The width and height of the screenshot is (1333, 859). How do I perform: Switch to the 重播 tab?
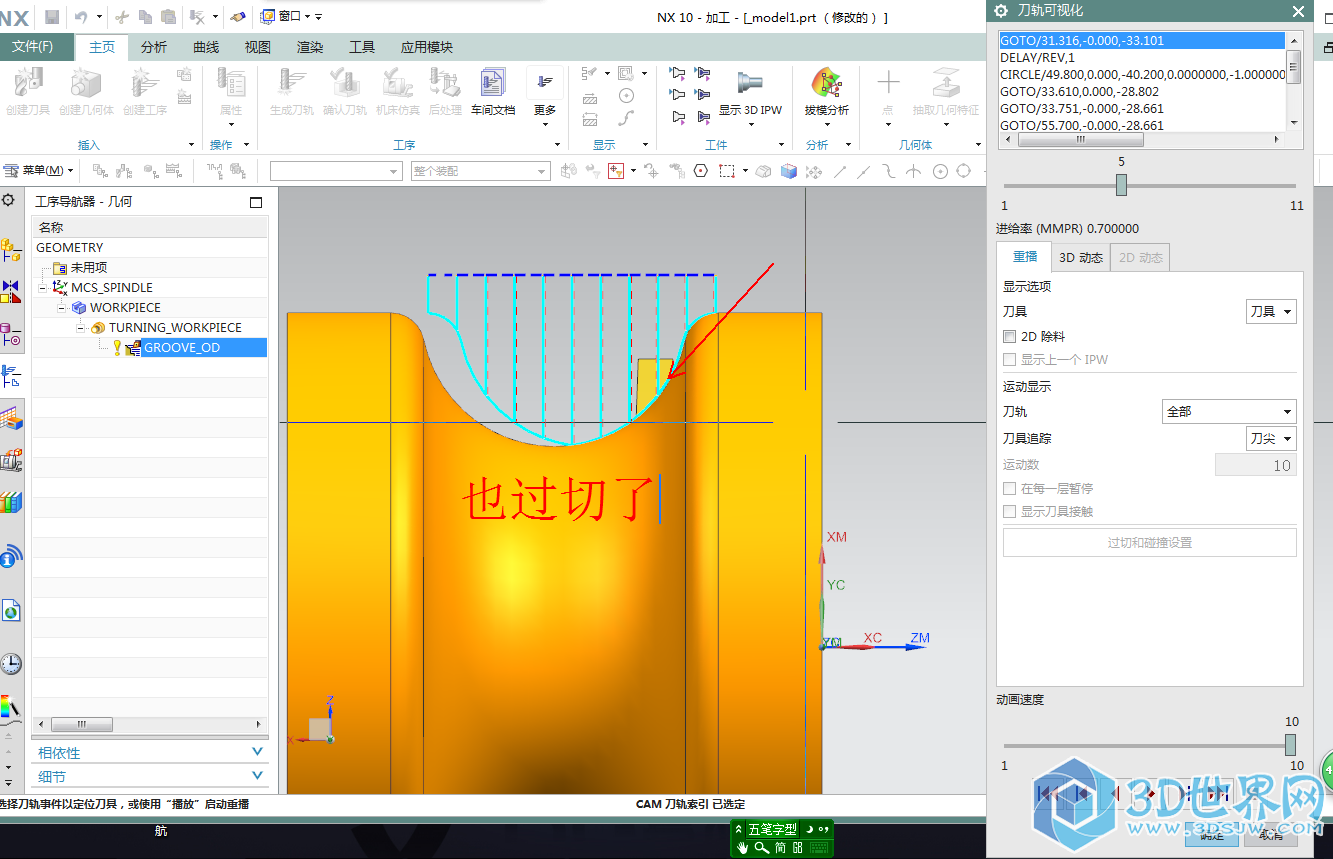(1025, 257)
